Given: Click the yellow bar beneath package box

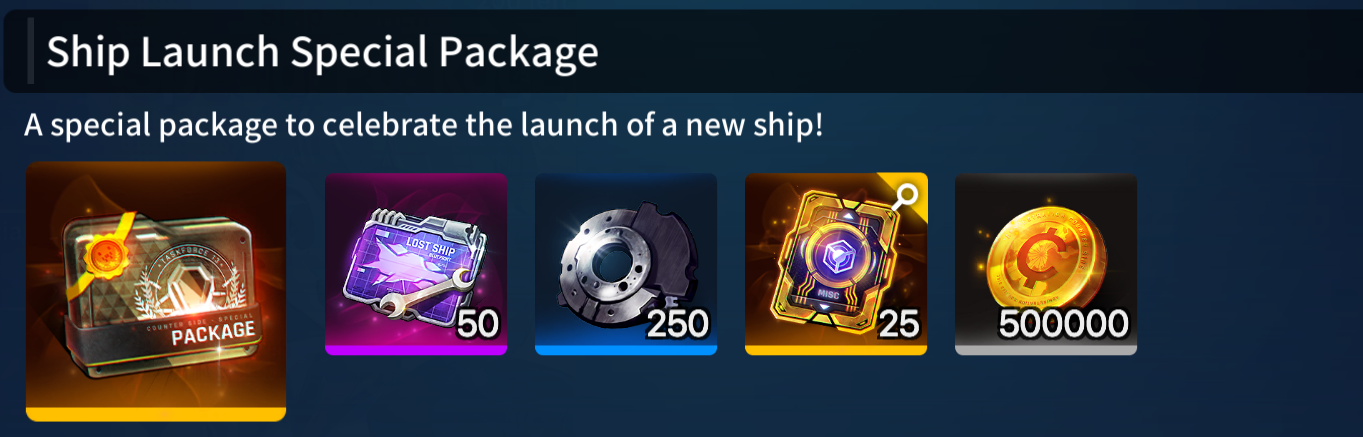Looking at the screenshot, I should pyautogui.click(x=156, y=414).
